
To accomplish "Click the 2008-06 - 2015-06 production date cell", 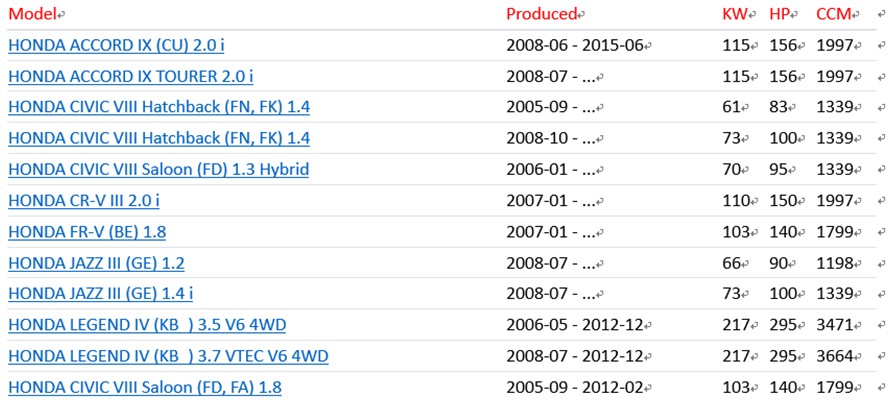I will pyautogui.click(x=575, y=45).
